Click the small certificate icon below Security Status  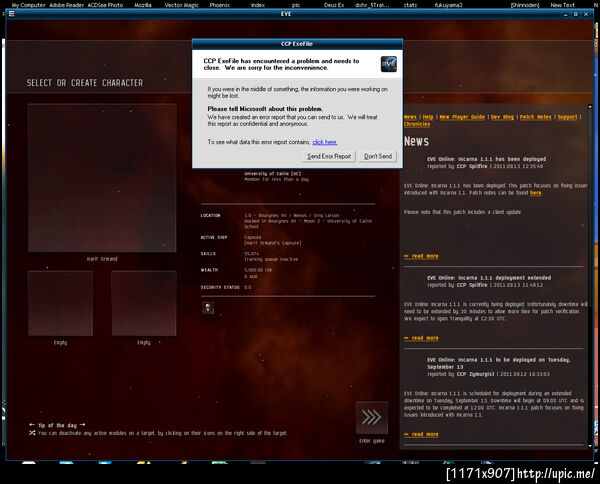coord(208,308)
